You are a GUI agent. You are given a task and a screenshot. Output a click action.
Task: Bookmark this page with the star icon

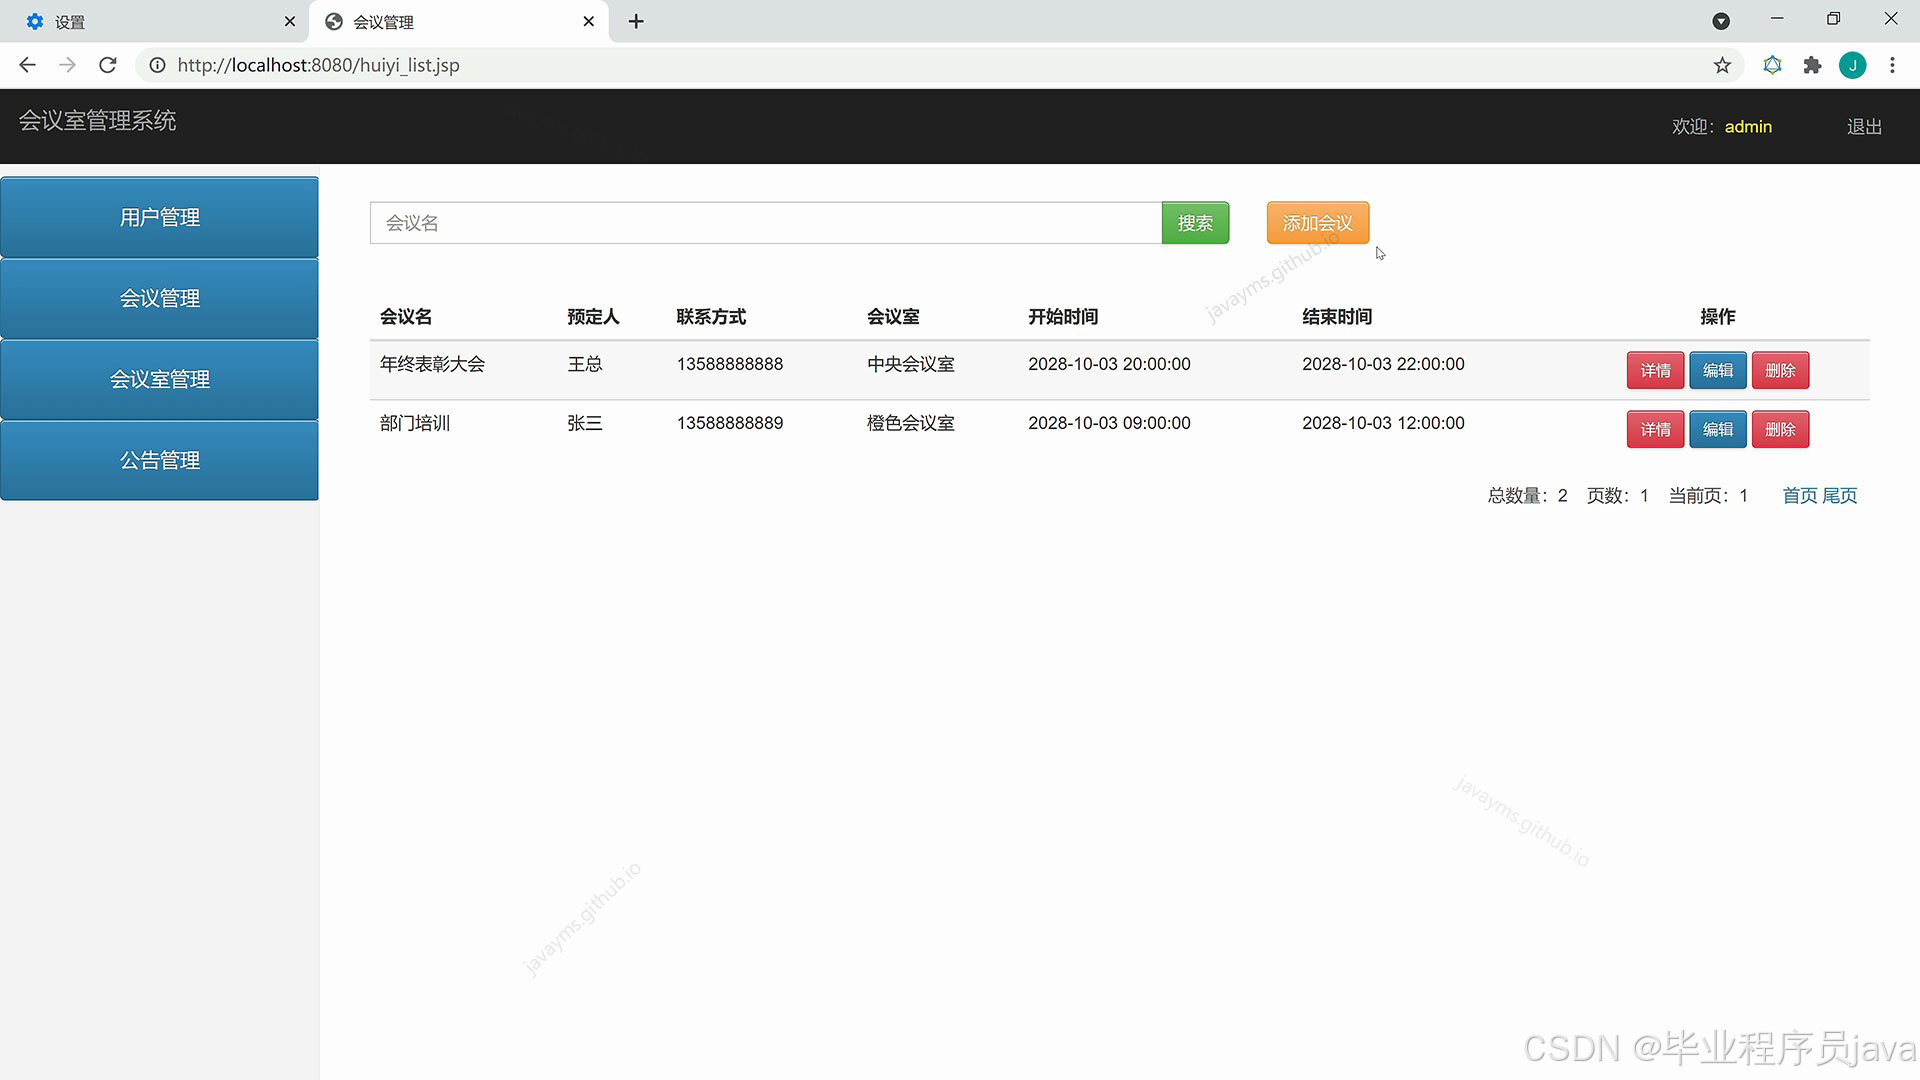tap(1722, 65)
